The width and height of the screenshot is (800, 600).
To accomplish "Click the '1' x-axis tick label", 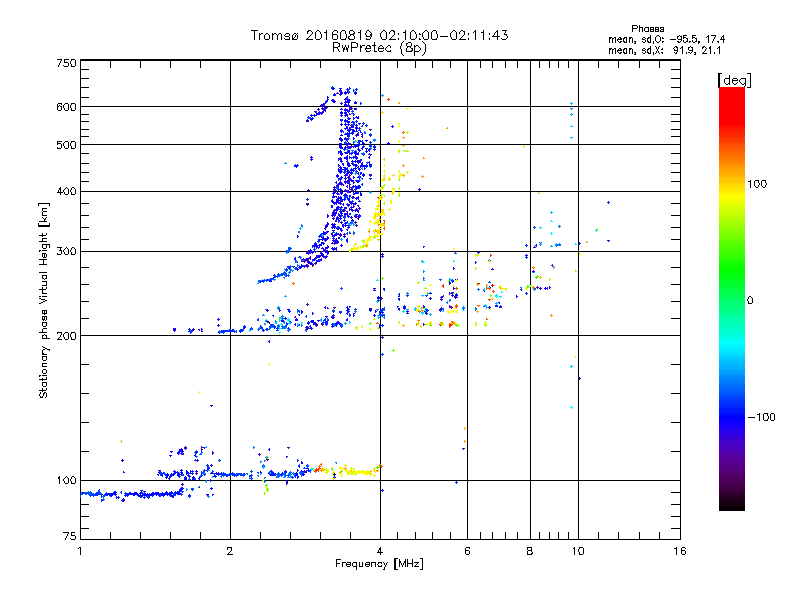I will click(x=80, y=551).
